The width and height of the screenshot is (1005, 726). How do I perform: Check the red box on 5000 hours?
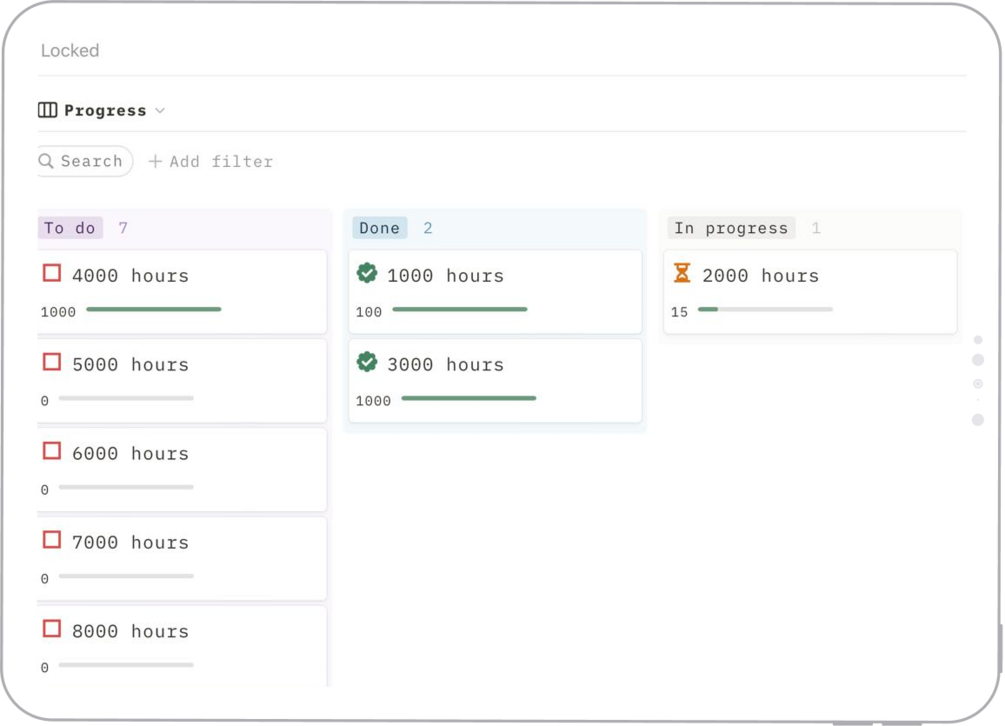pyautogui.click(x=52, y=362)
